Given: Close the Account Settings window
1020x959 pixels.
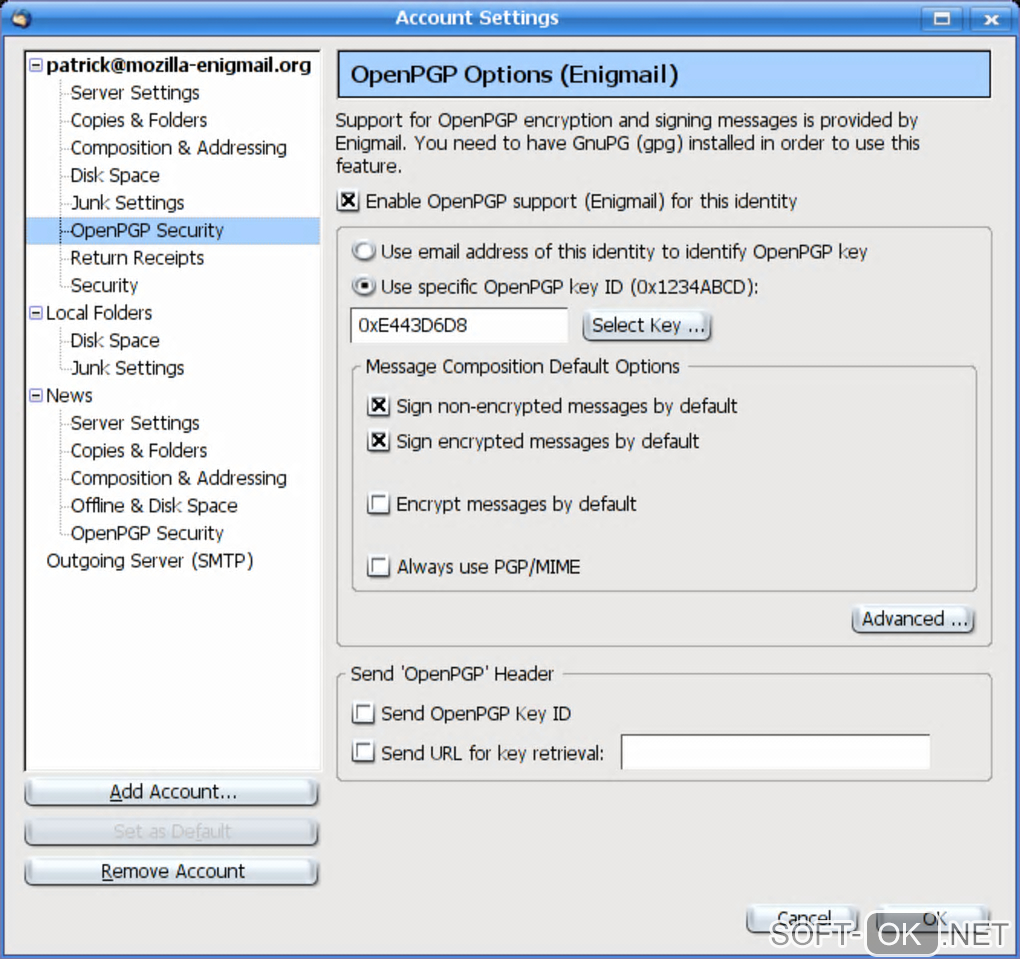Looking at the screenshot, I should click(991, 18).
